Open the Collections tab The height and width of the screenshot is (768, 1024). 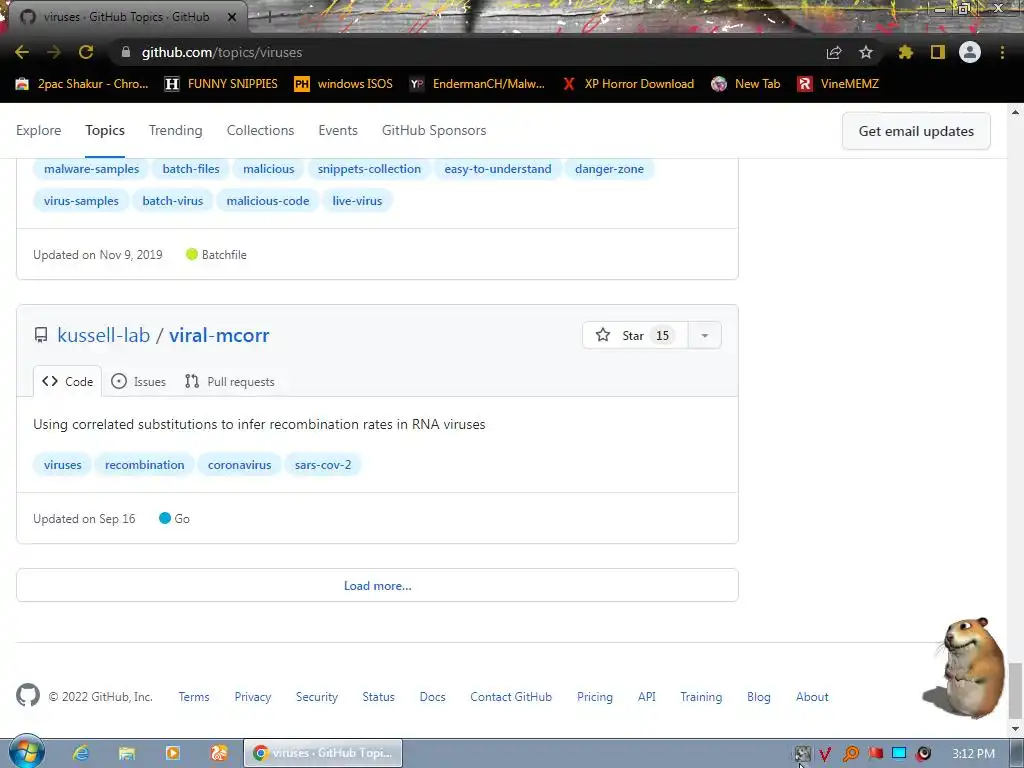[x=261, y=130]
